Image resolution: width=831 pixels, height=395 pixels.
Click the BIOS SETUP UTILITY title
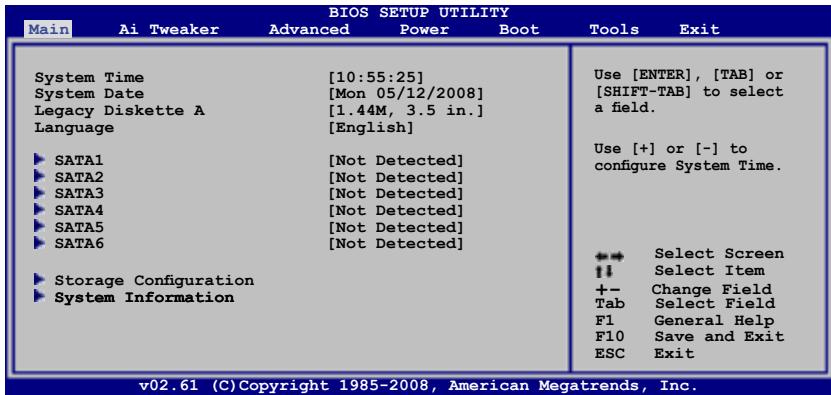point(419,12)
